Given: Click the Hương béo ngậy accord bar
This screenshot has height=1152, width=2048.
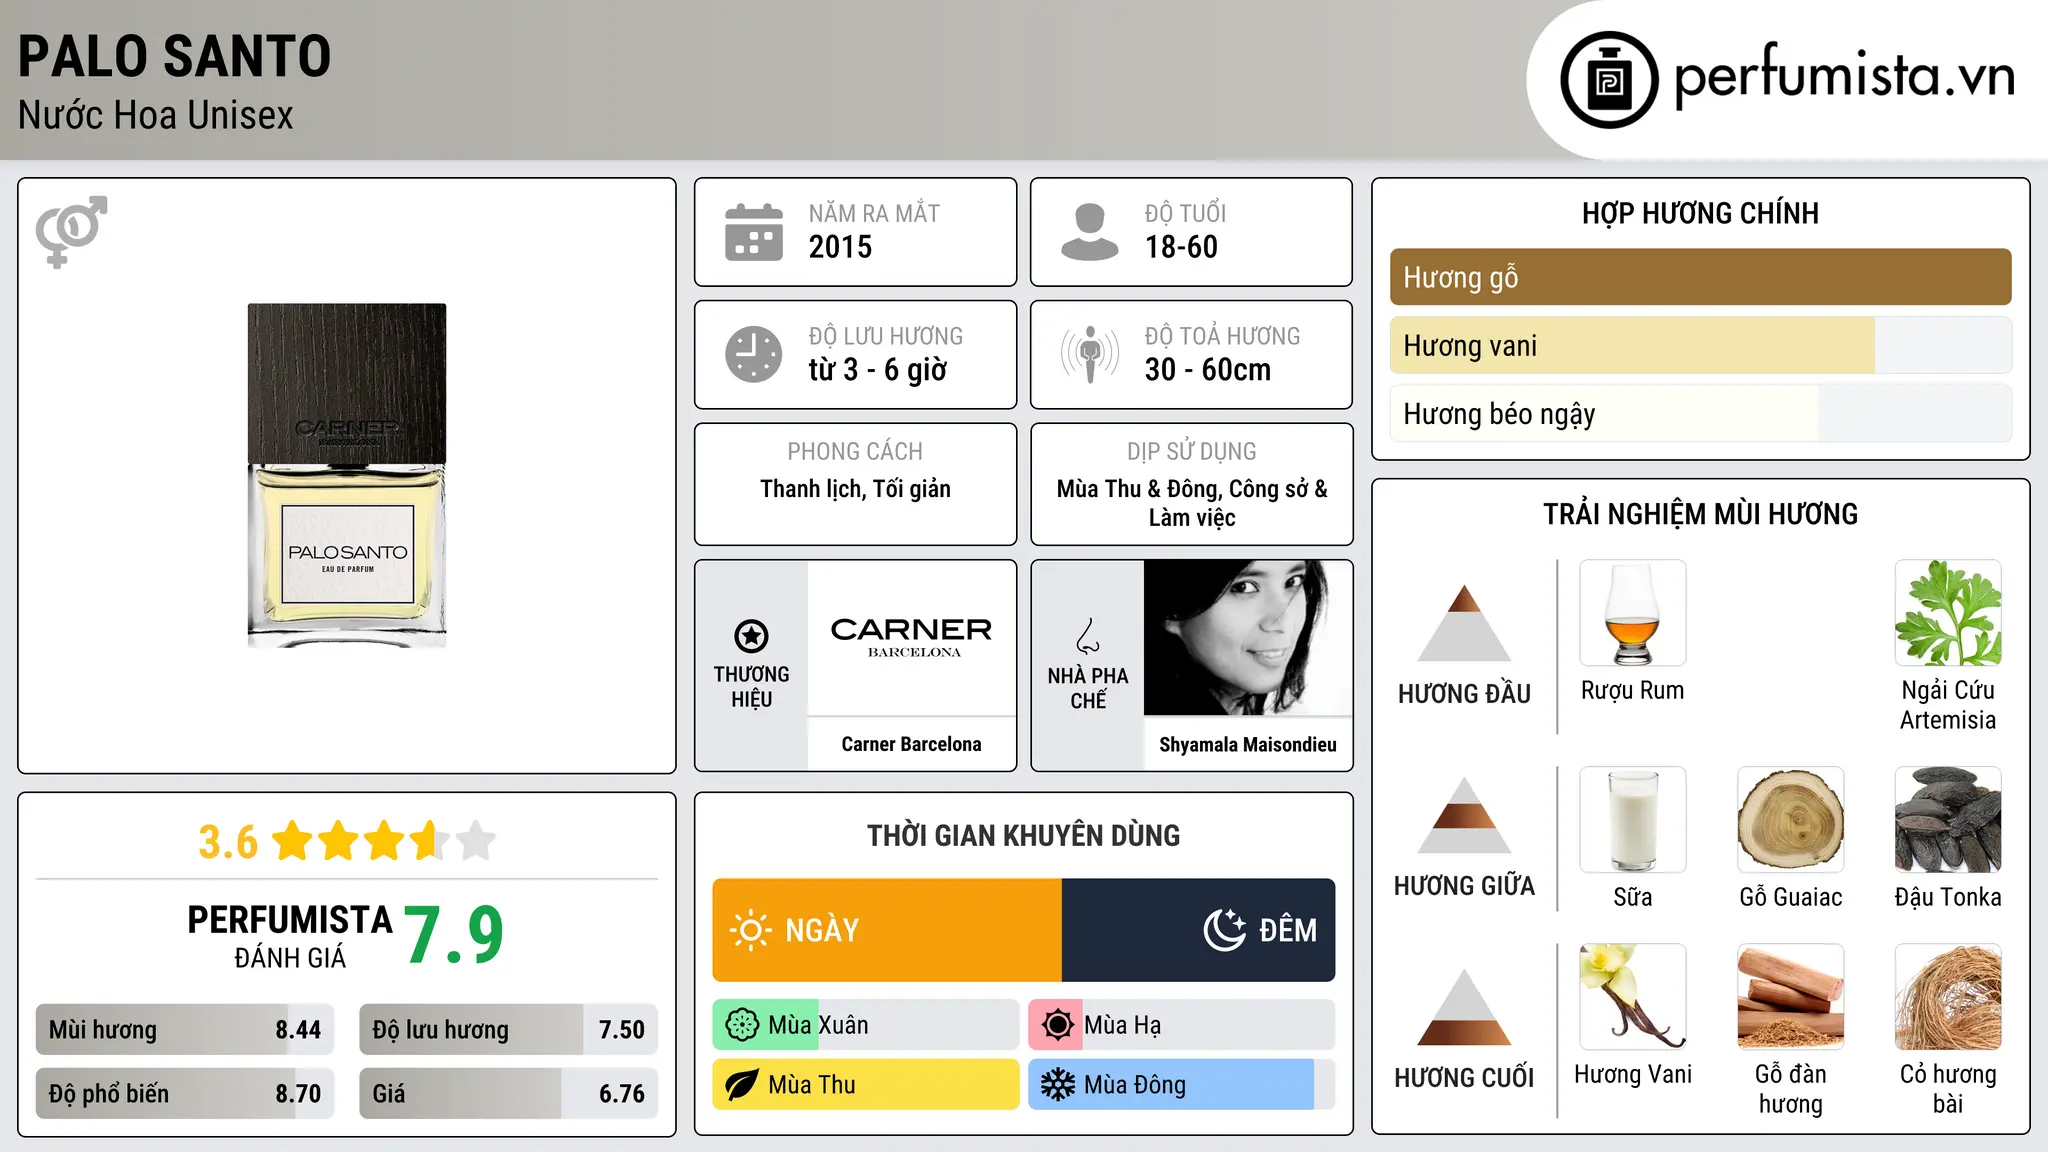Looking at the screenshot, I should pyautogui.click(x=1700, y=413).
